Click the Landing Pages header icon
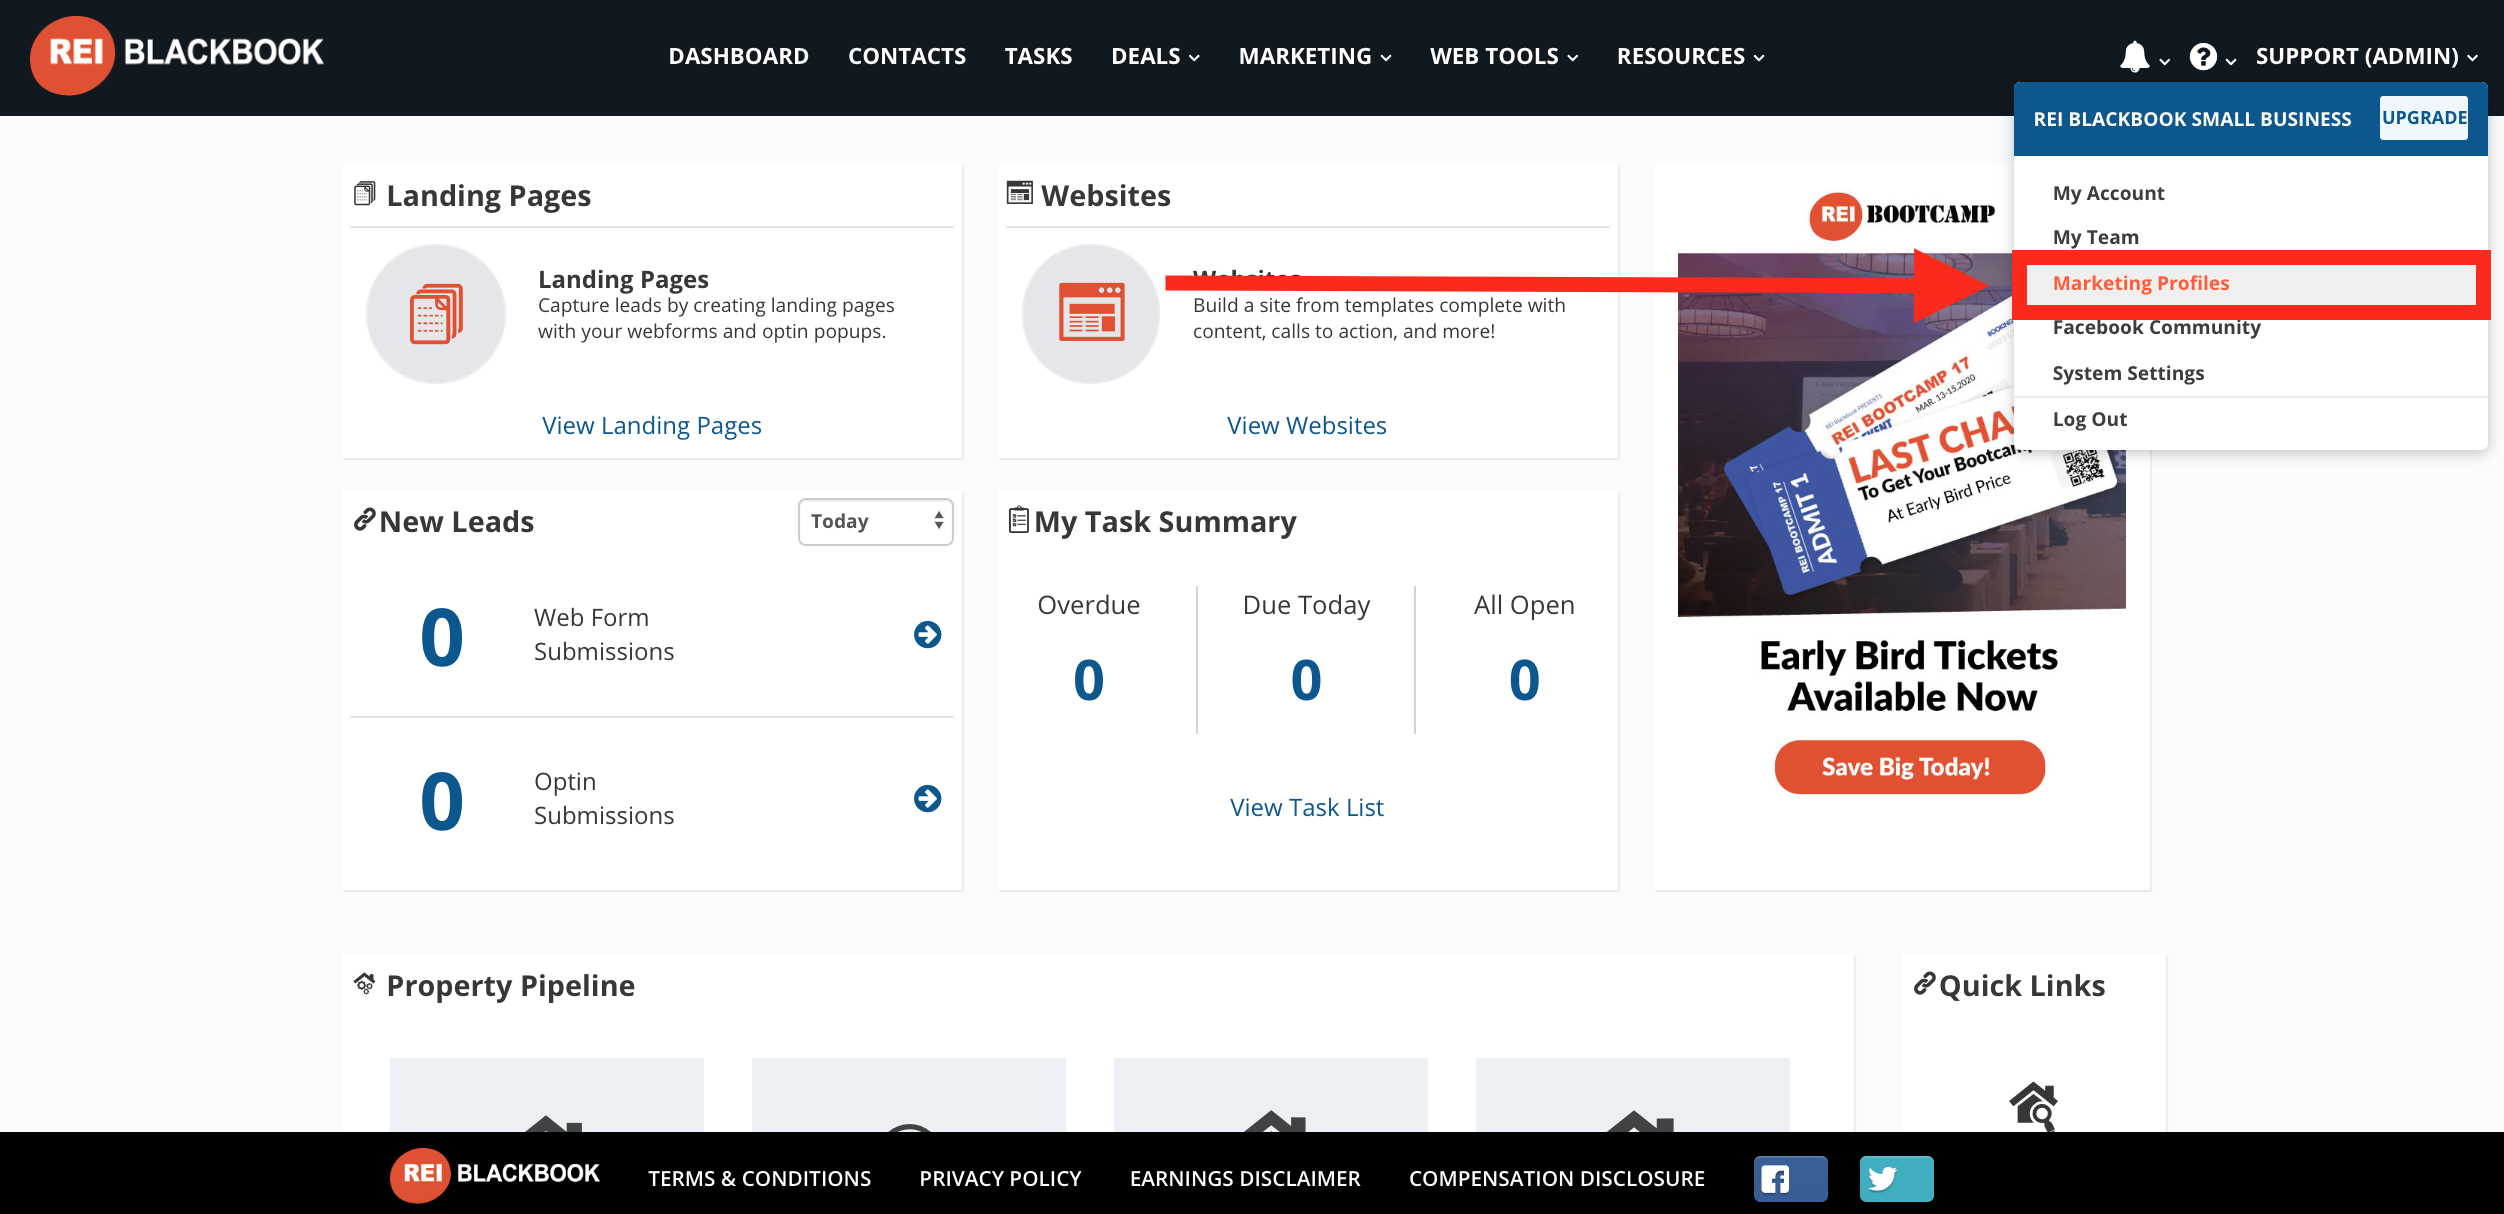The width and height of the screenshot is (2504, 1214). (x=365, y=193)
